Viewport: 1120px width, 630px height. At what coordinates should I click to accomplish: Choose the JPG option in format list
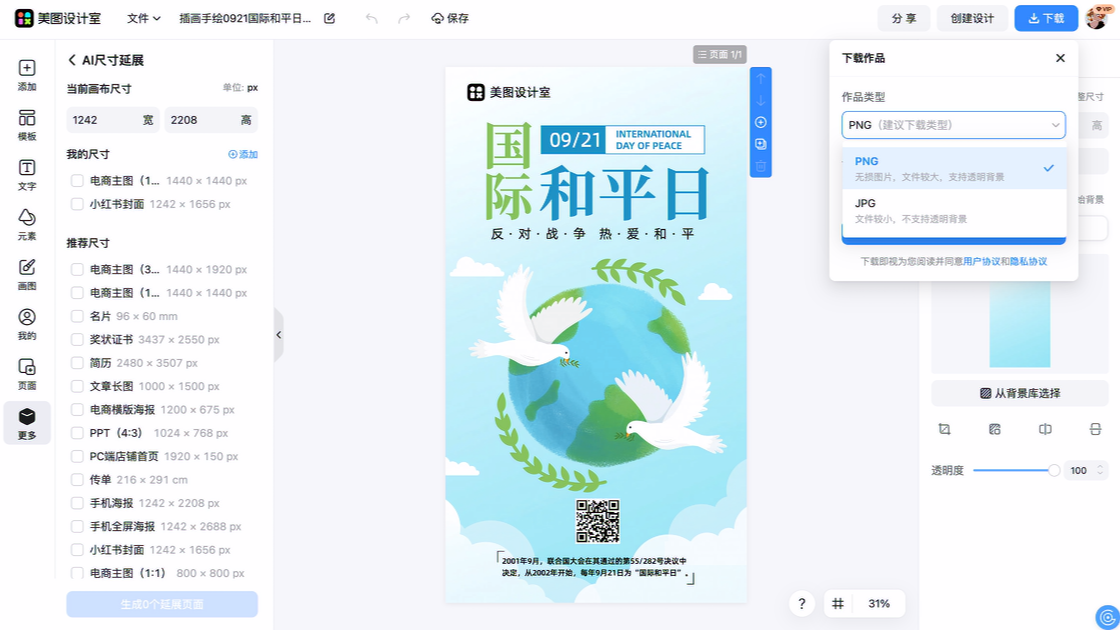[953, 210]
